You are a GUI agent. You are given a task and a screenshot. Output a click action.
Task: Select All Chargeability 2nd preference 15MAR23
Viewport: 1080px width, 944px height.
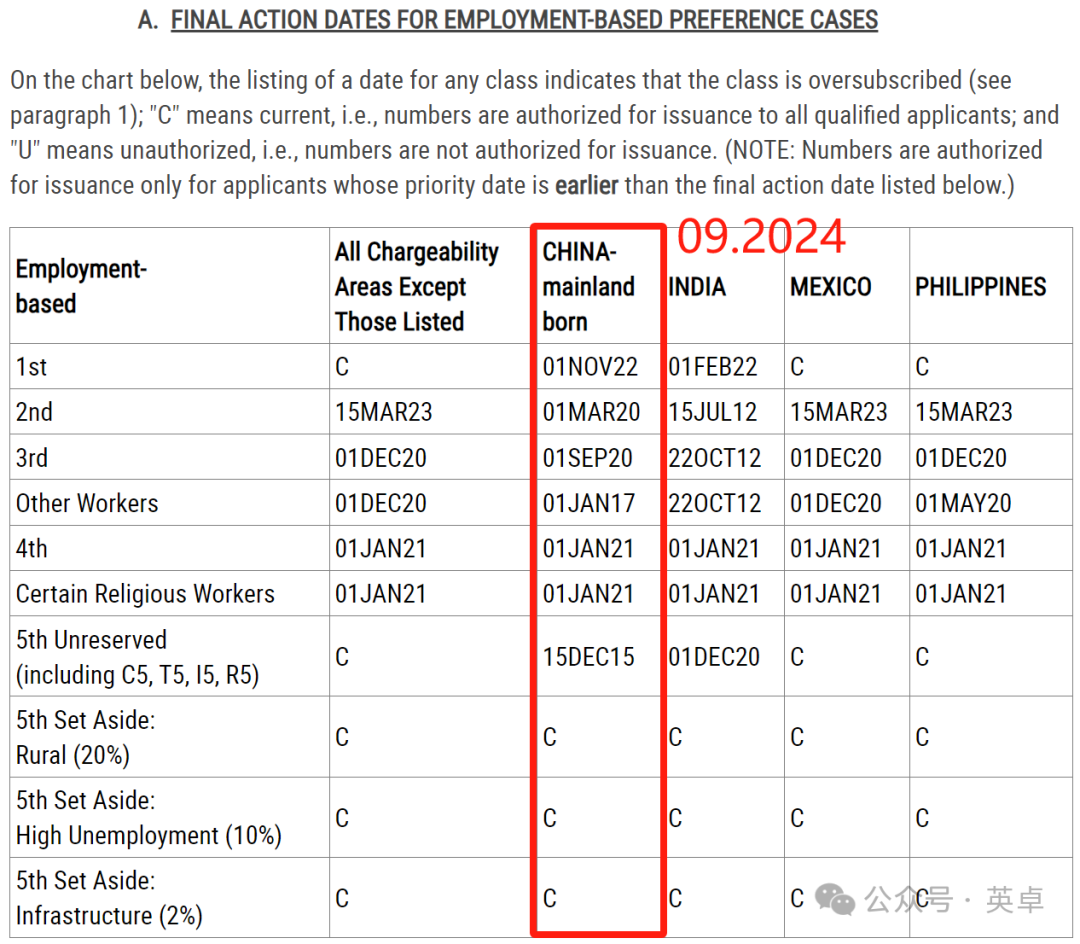[x=384, y=412]
